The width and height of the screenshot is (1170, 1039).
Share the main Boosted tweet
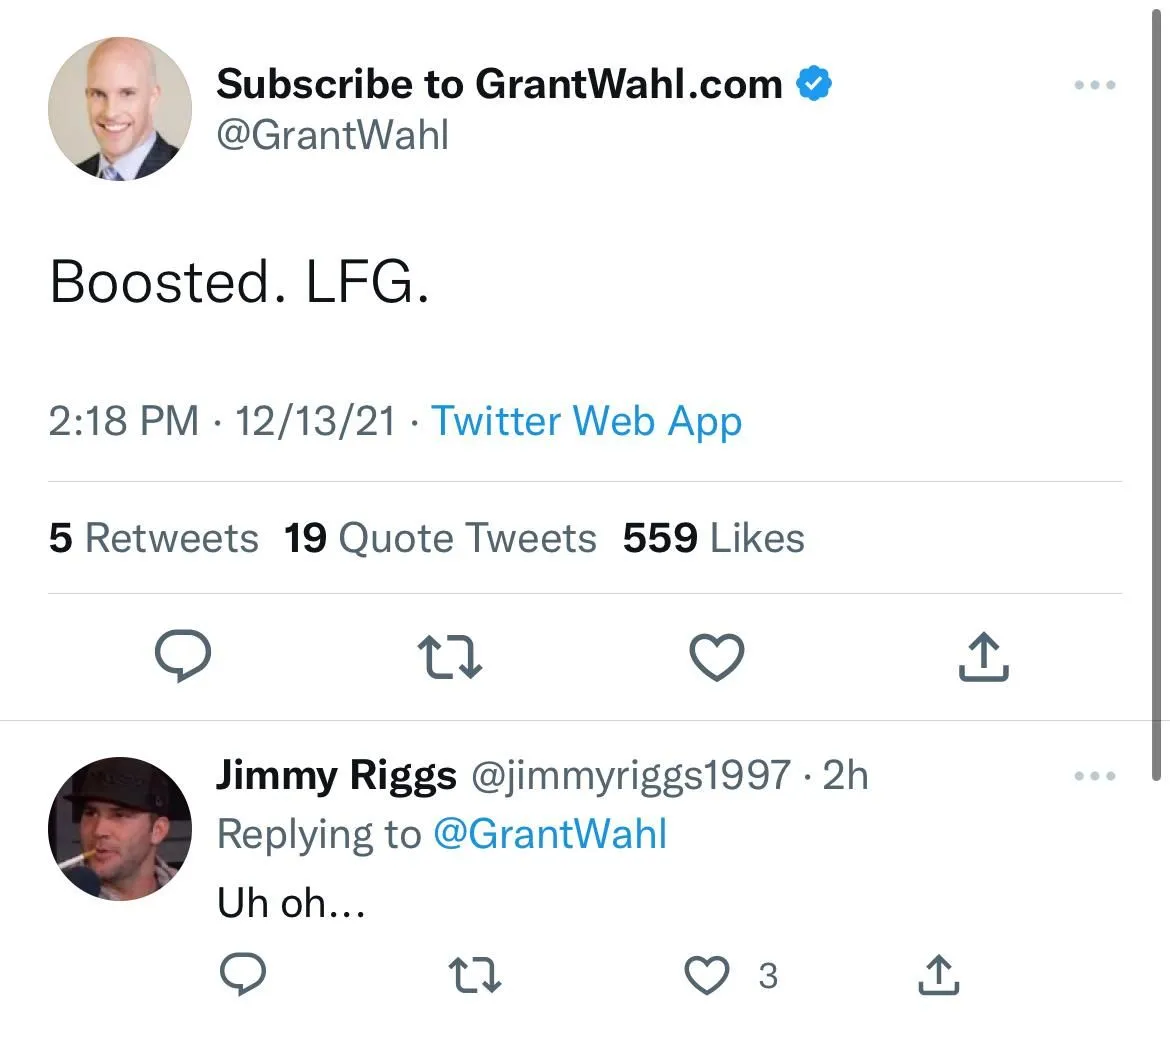[x=984, y=657]
